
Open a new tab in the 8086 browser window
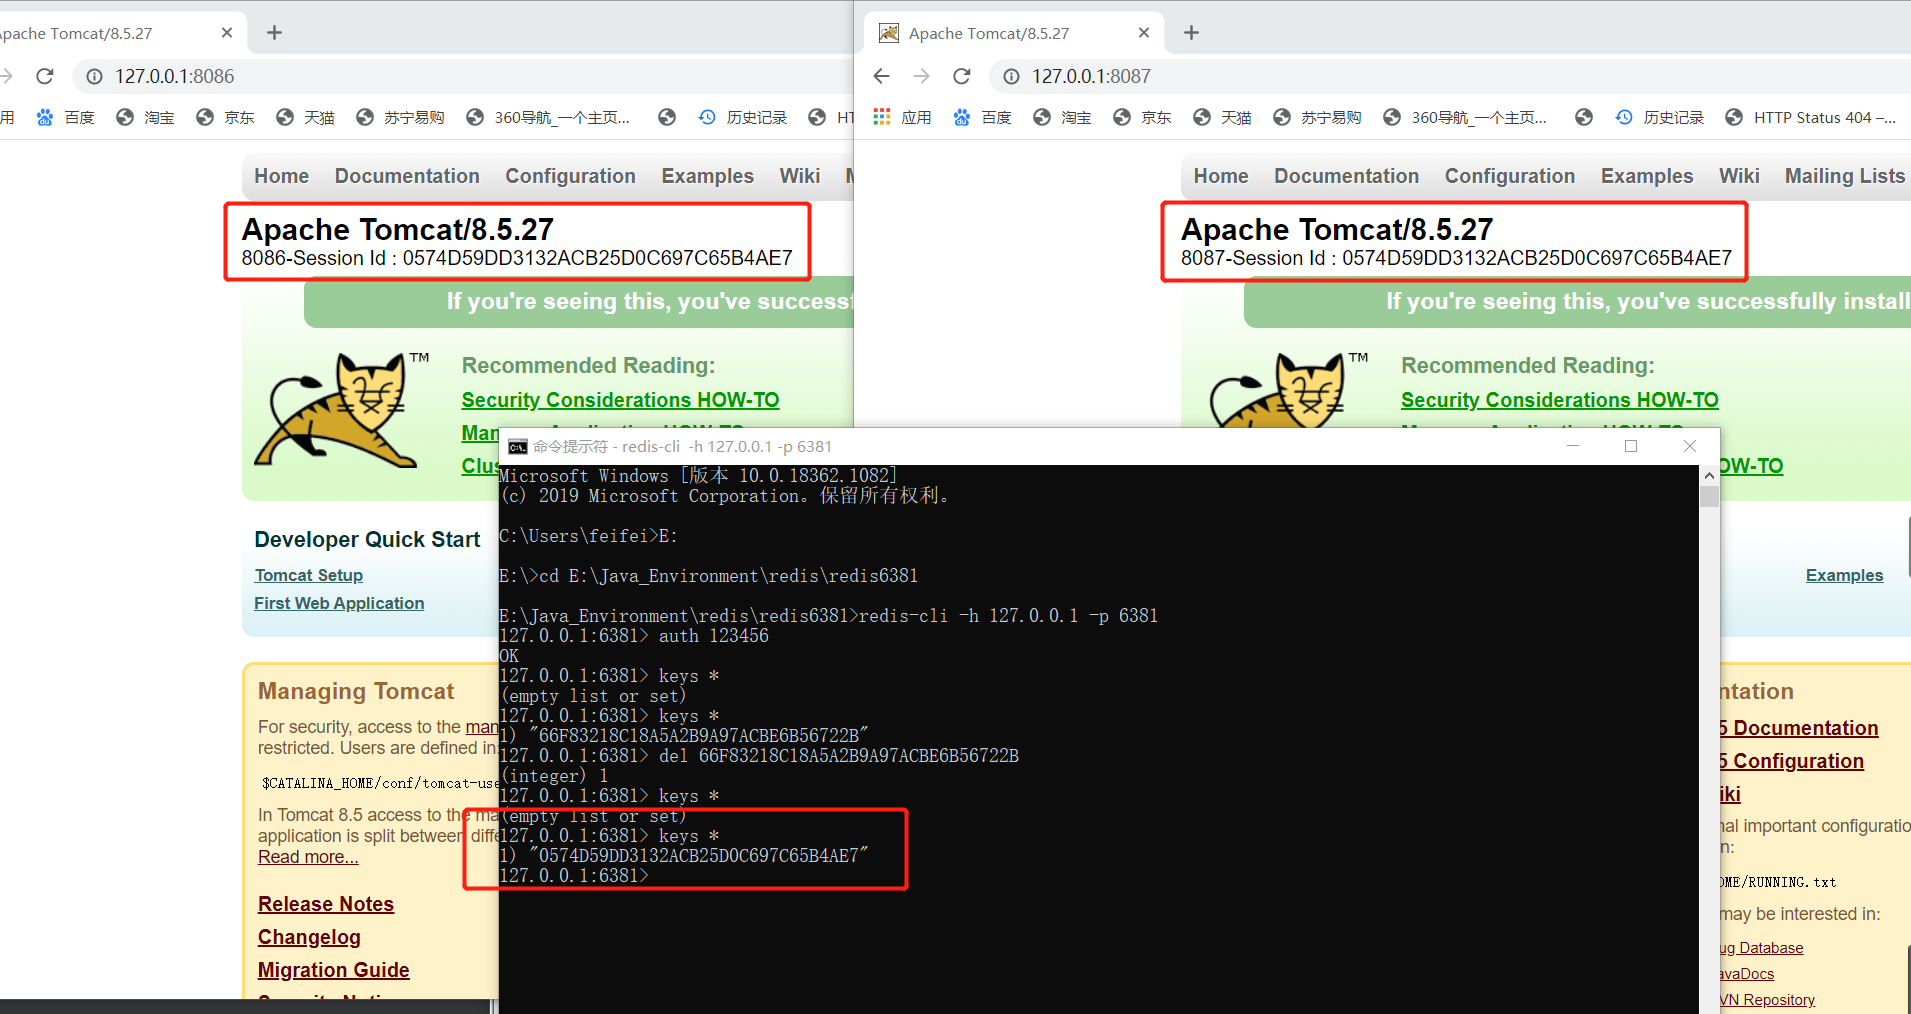pyautogui.click(x=274, y=33)
